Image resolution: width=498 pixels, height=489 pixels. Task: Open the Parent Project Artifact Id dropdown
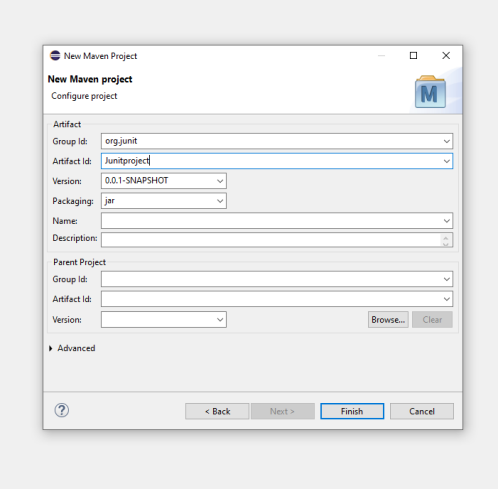(x=447, y=299)
